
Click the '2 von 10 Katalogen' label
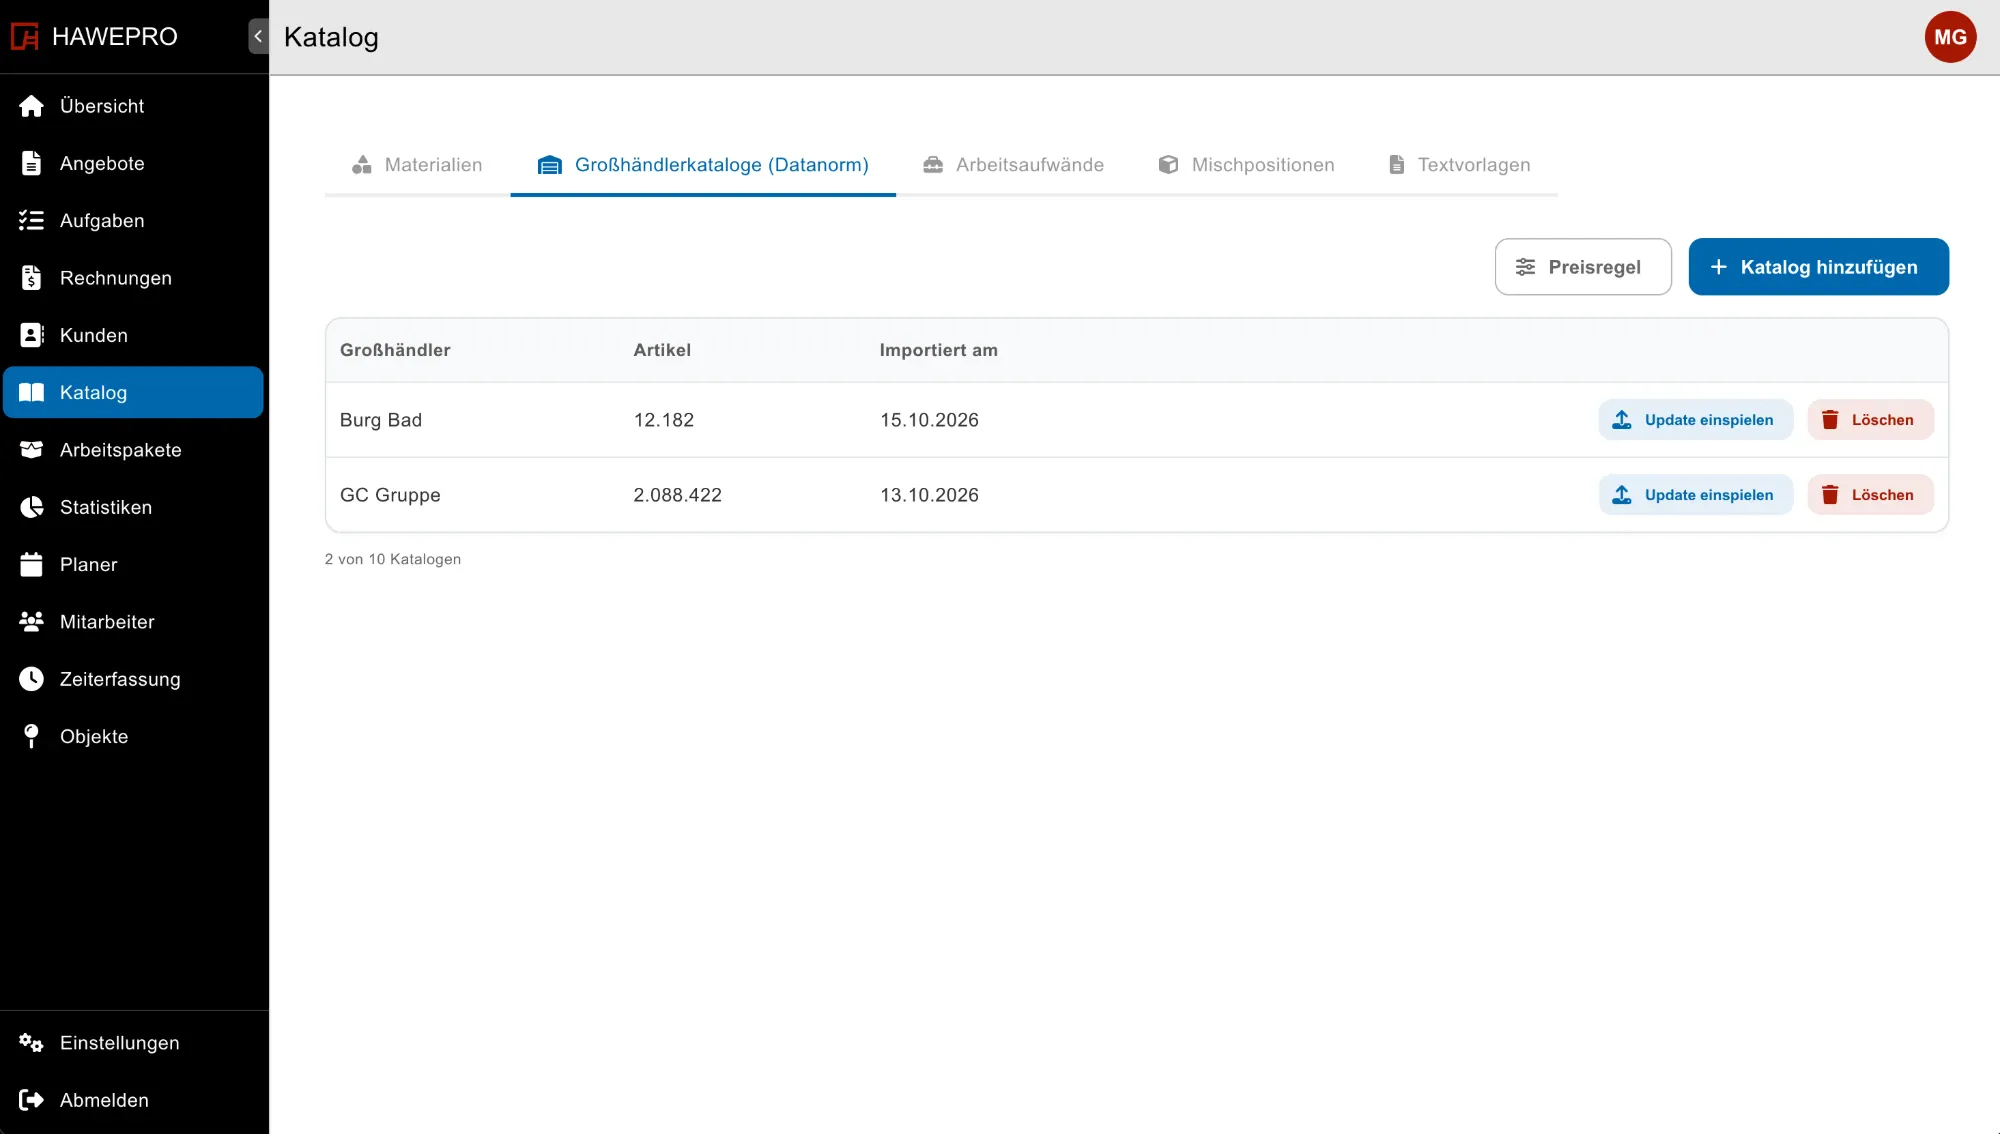pos(393,559)
